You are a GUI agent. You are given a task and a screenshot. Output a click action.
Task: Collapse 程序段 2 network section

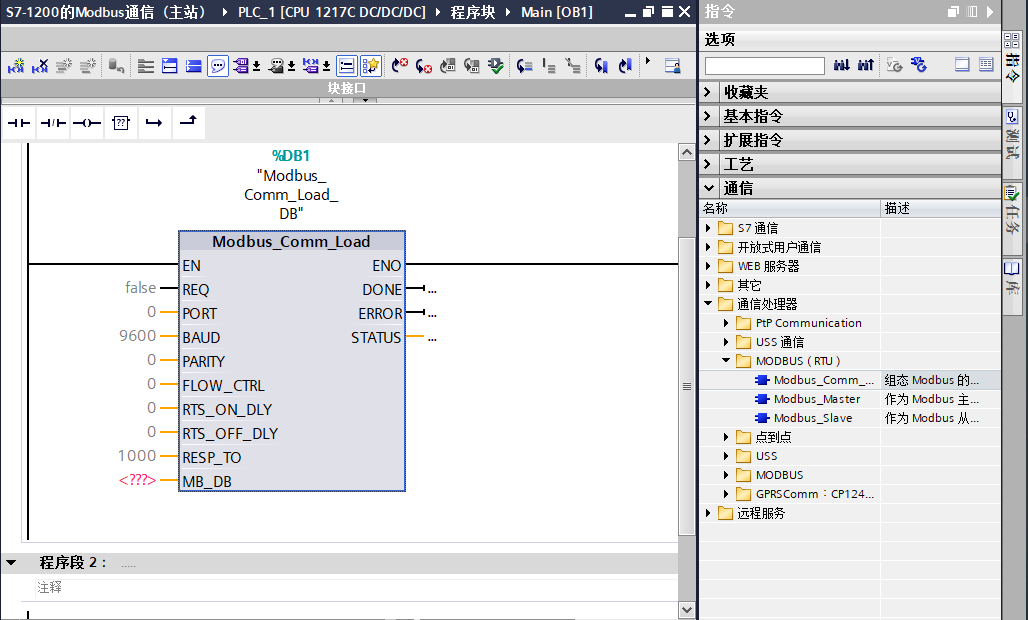11,563
